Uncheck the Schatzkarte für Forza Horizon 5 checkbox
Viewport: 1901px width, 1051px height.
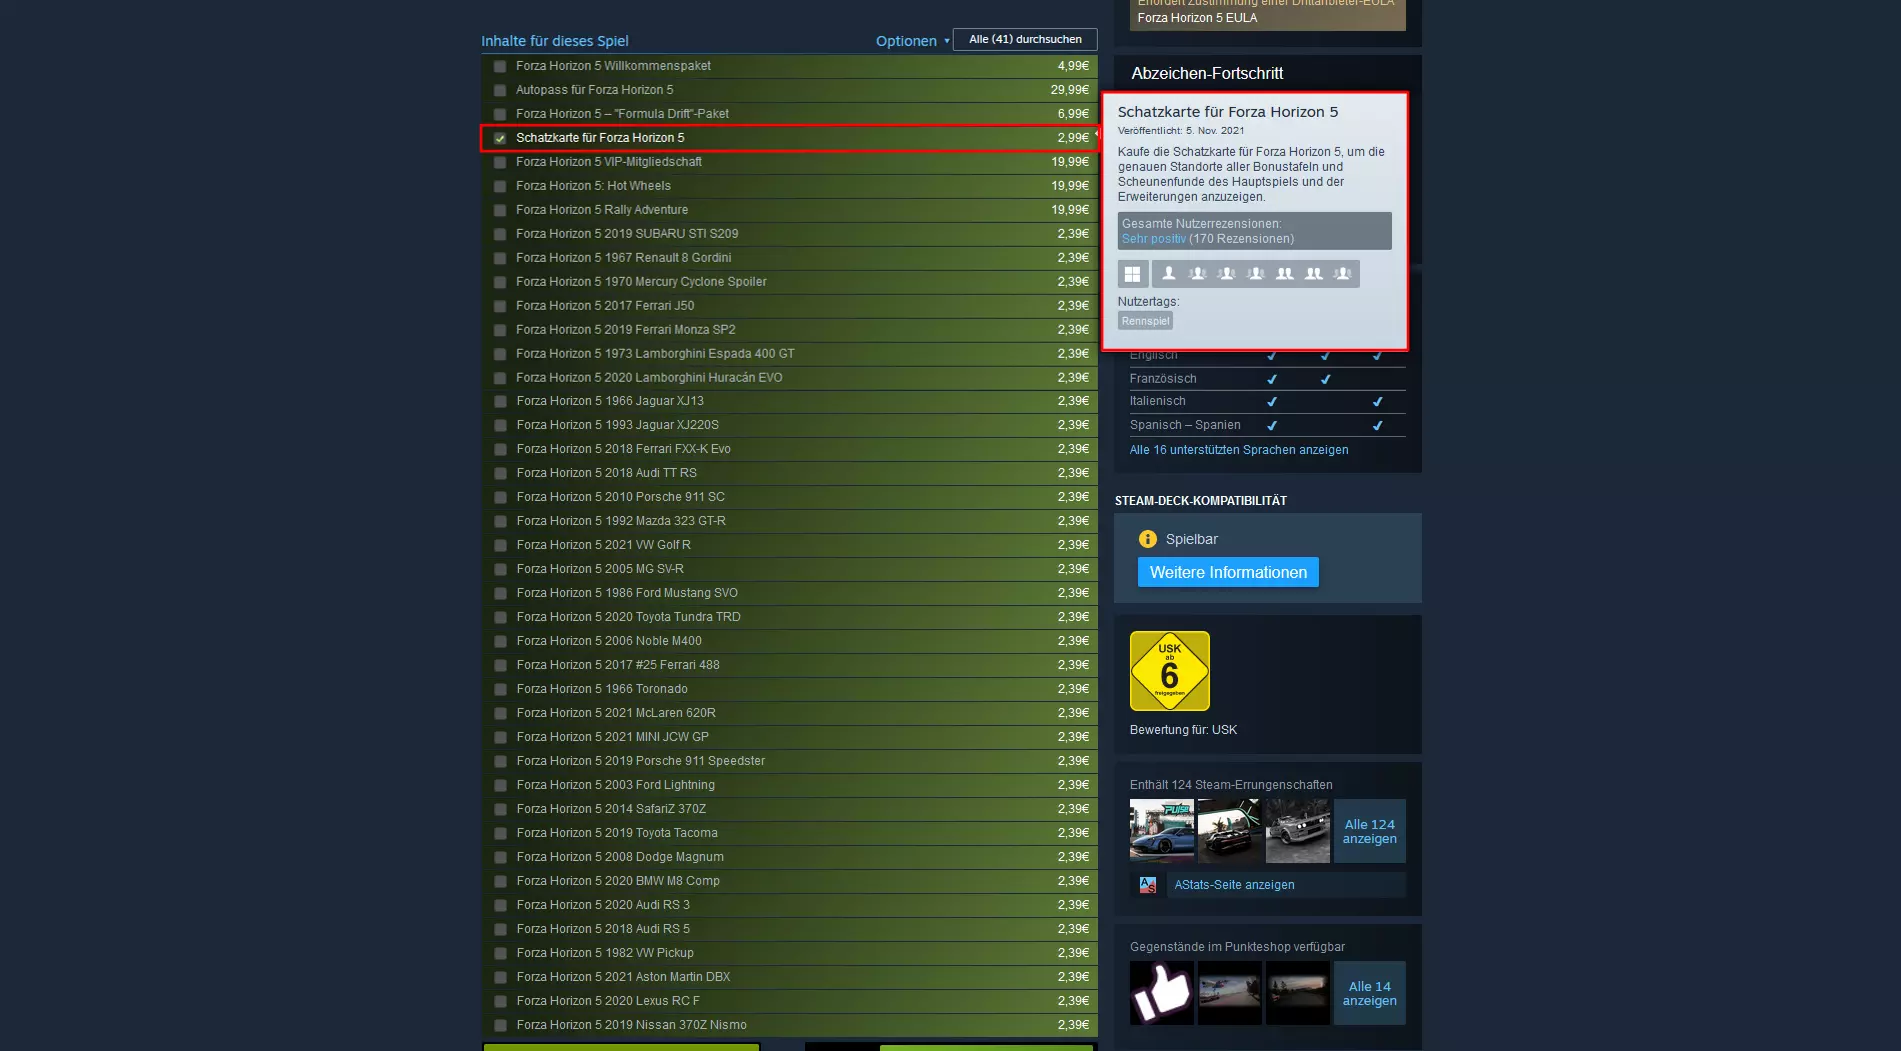[x=500, y=138]
